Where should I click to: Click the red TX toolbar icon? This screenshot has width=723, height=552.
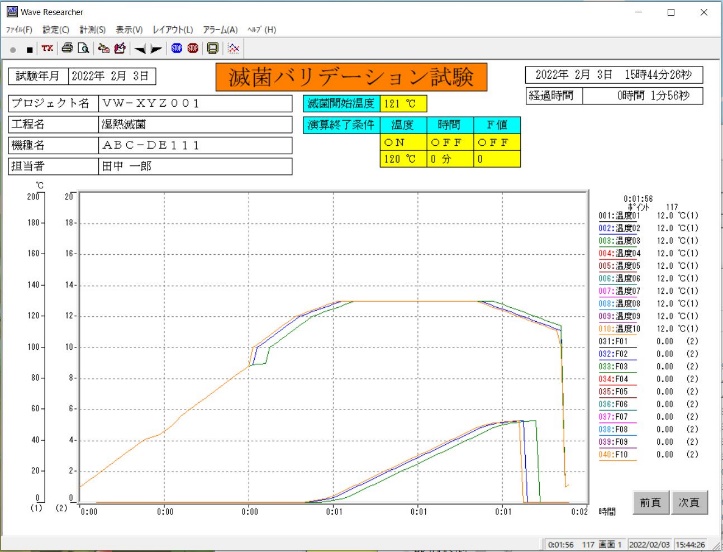pyautogui.click(x=47, y=48)
